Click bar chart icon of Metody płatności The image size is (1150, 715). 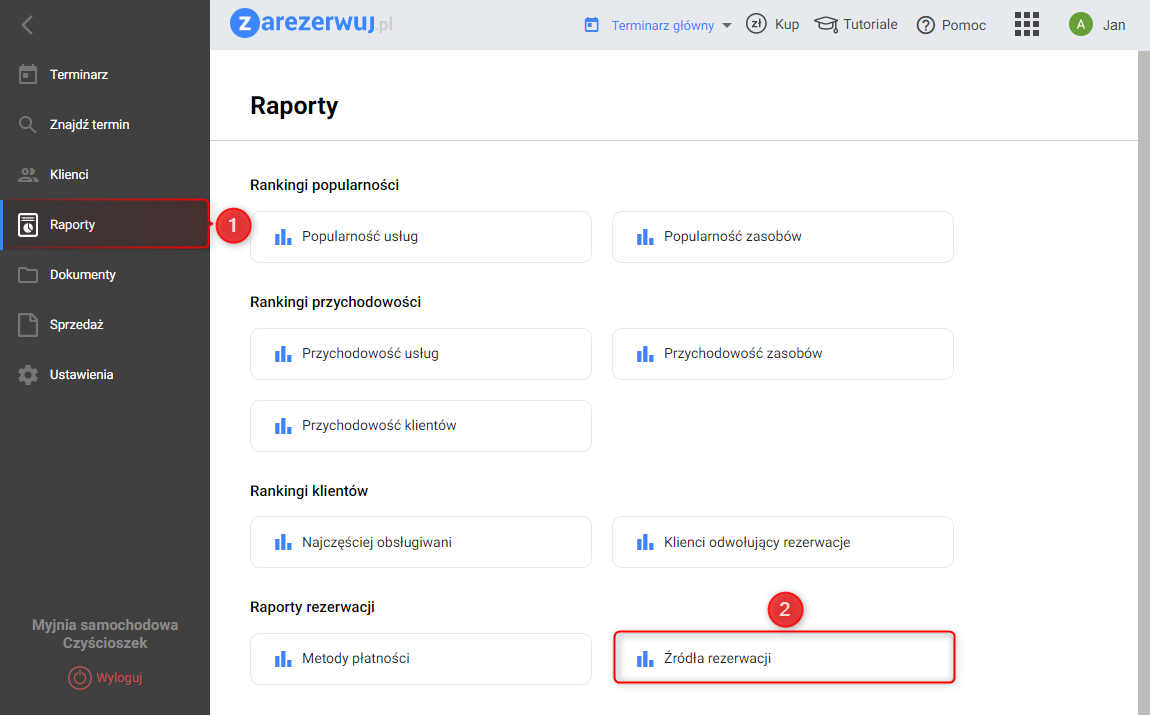click(x=283, y=659)
